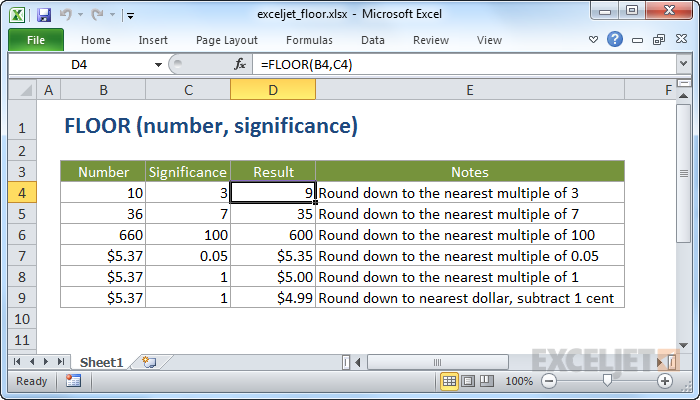Click the zoom in plus icon
This screenshot has width=700, height=400.
(665, 381)
